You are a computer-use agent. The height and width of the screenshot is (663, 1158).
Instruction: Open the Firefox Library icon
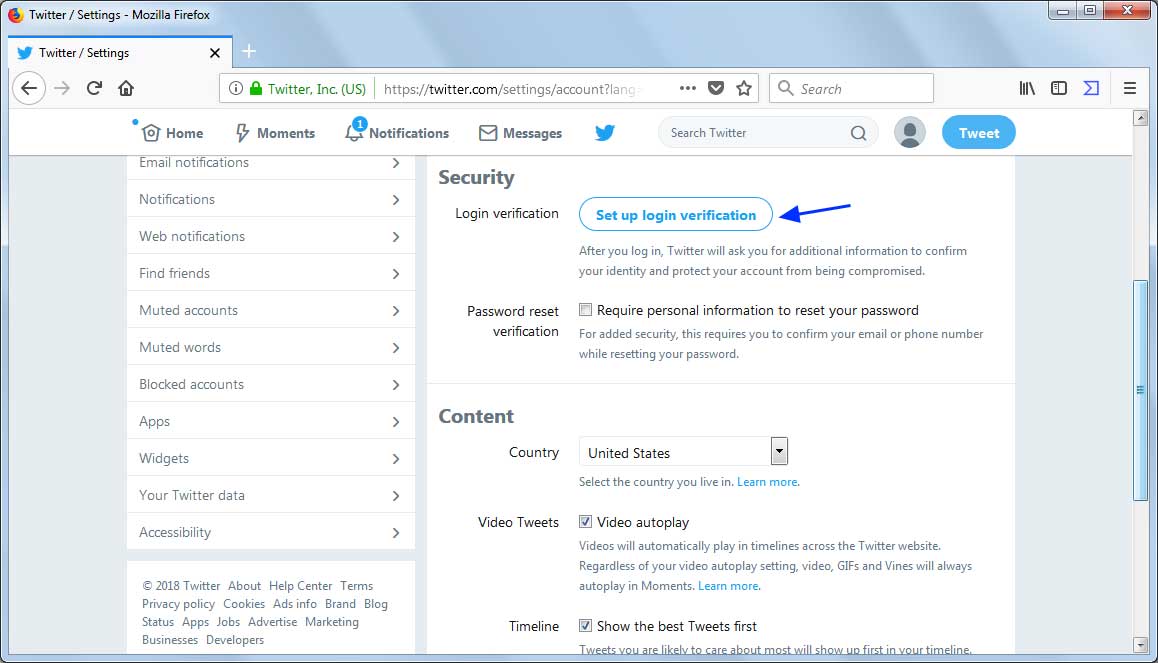point(1027,89)
